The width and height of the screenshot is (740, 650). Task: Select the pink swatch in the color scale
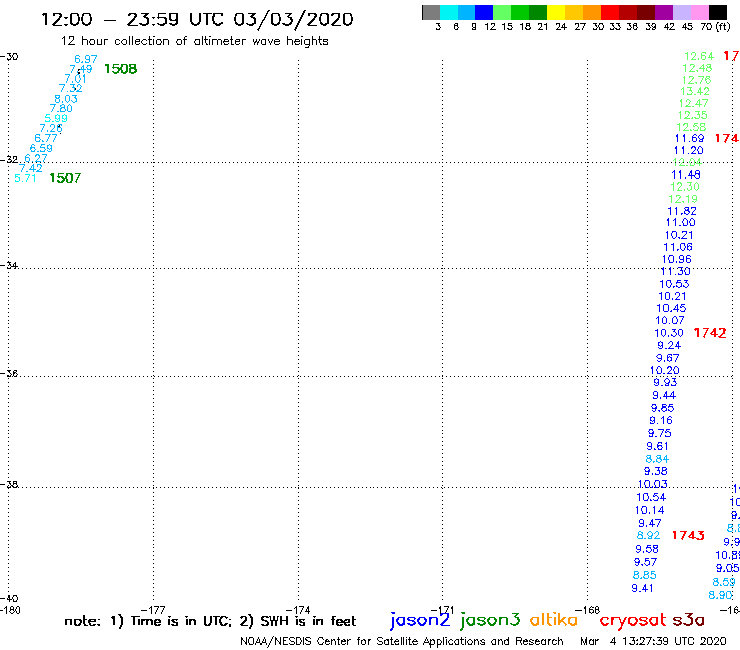click(699, 12)
